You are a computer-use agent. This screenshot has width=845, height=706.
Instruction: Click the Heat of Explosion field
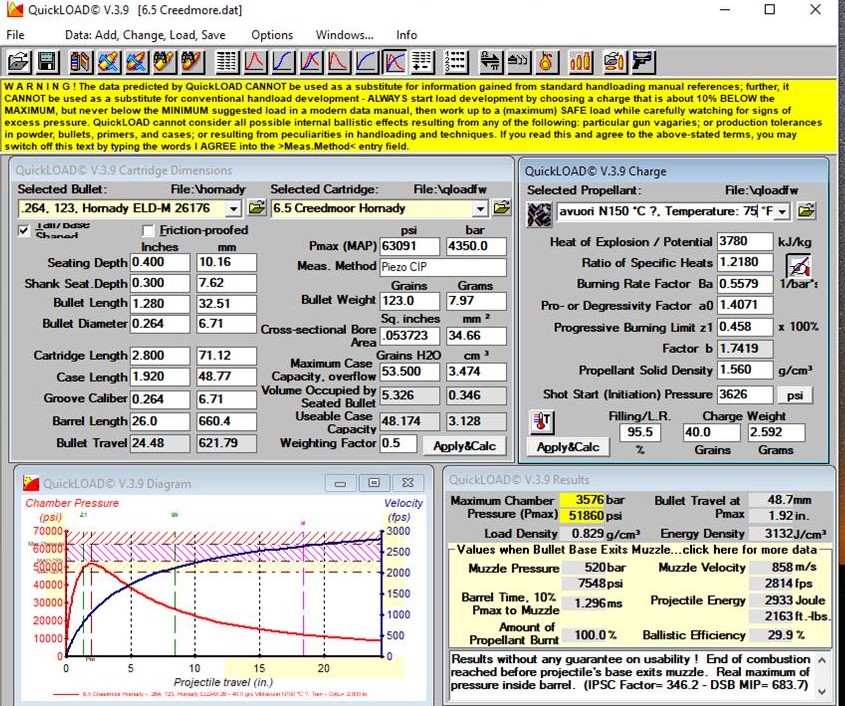(x=745, y=241)
